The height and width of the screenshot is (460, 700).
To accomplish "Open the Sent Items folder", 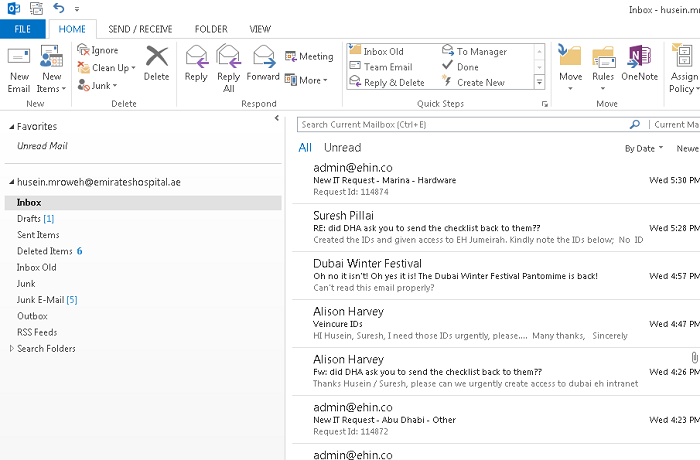I will 38,234.
